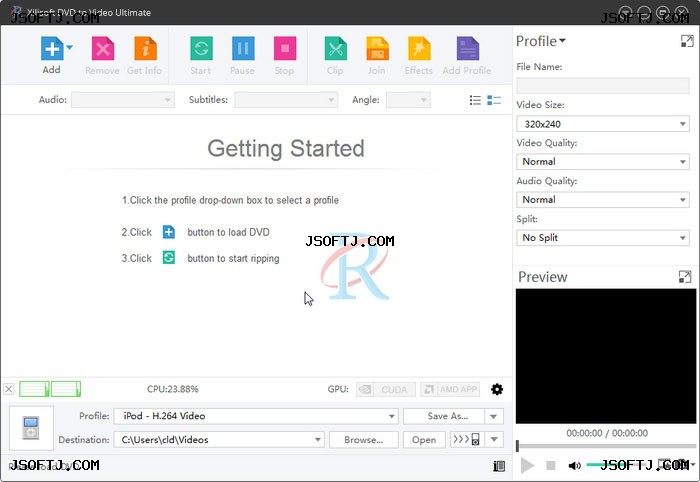Screen dimensions: 700x482
Task: Click the Getting Started heading text
Action: pyautogui.click(x=286, y=149)
